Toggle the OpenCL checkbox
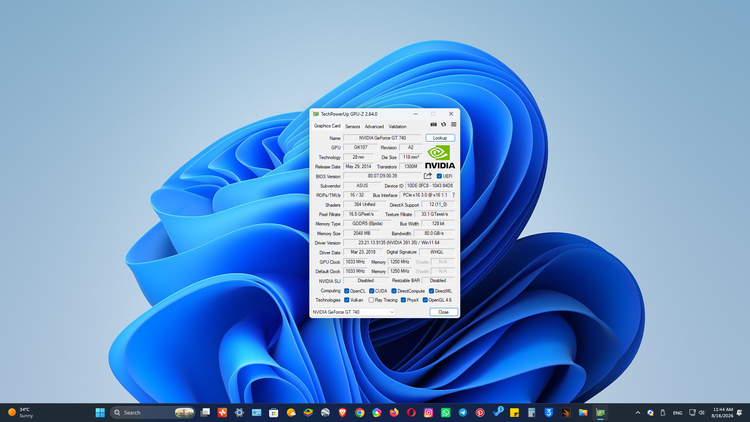Screen dimensions: 750x422 click(x=346, y=291)
